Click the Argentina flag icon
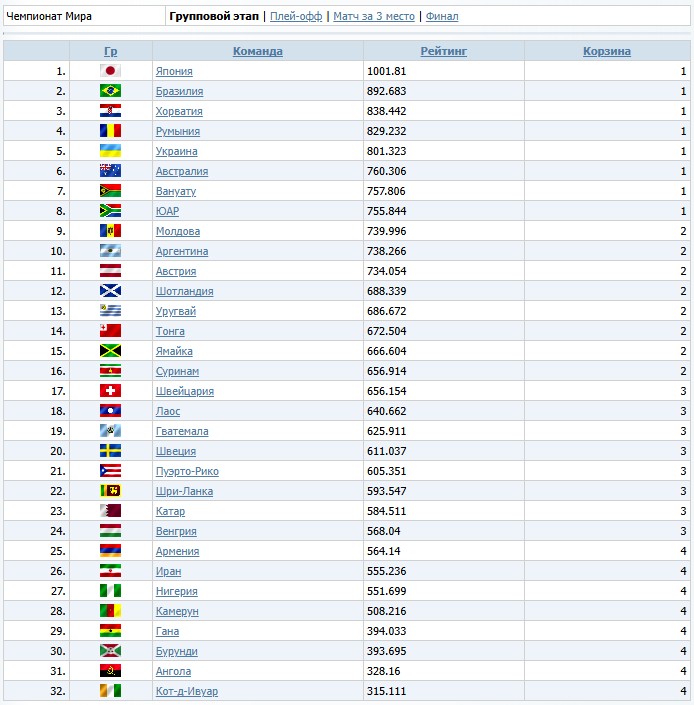 click(110, 251)
